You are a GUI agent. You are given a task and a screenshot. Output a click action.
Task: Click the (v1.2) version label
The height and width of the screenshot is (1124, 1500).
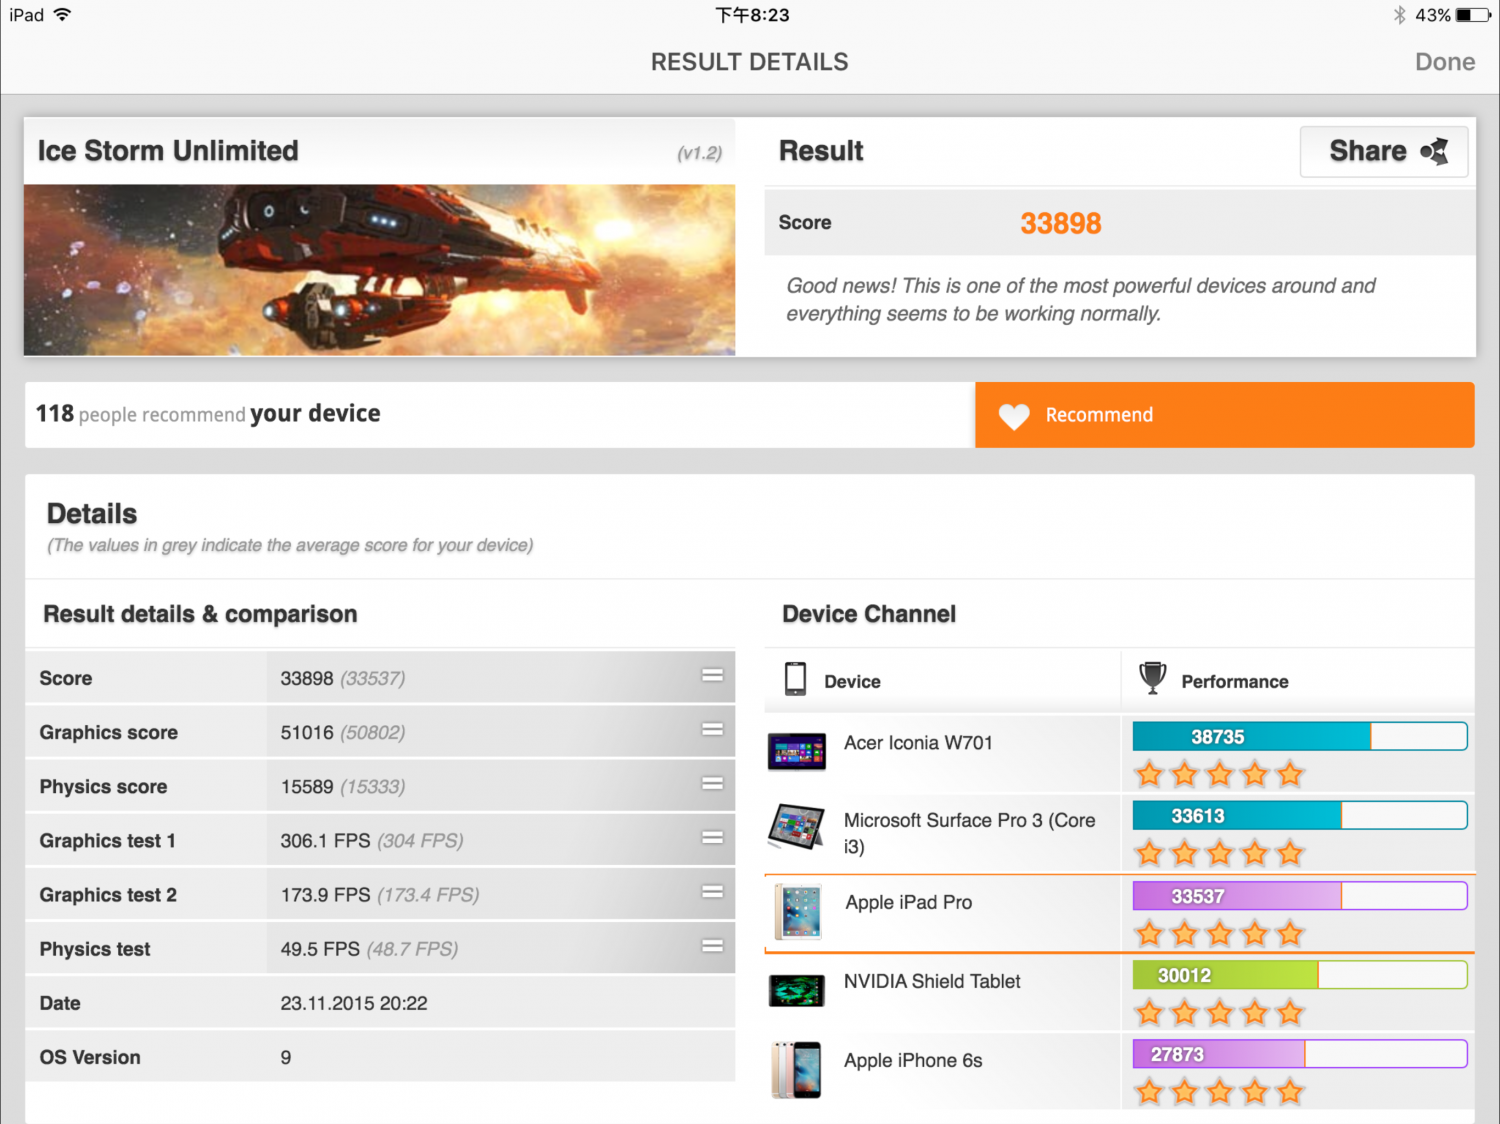tap(699, 153)
